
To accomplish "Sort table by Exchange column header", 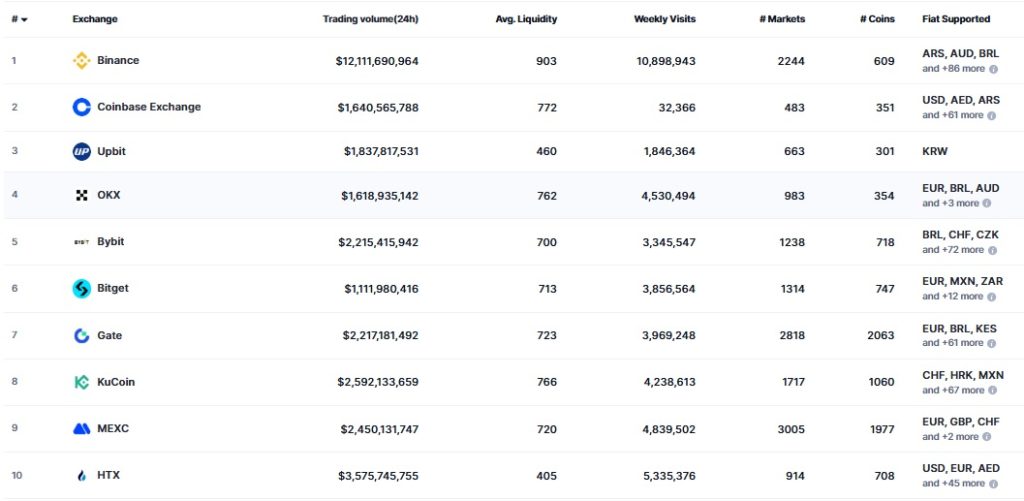I will (x=95, y=19).
